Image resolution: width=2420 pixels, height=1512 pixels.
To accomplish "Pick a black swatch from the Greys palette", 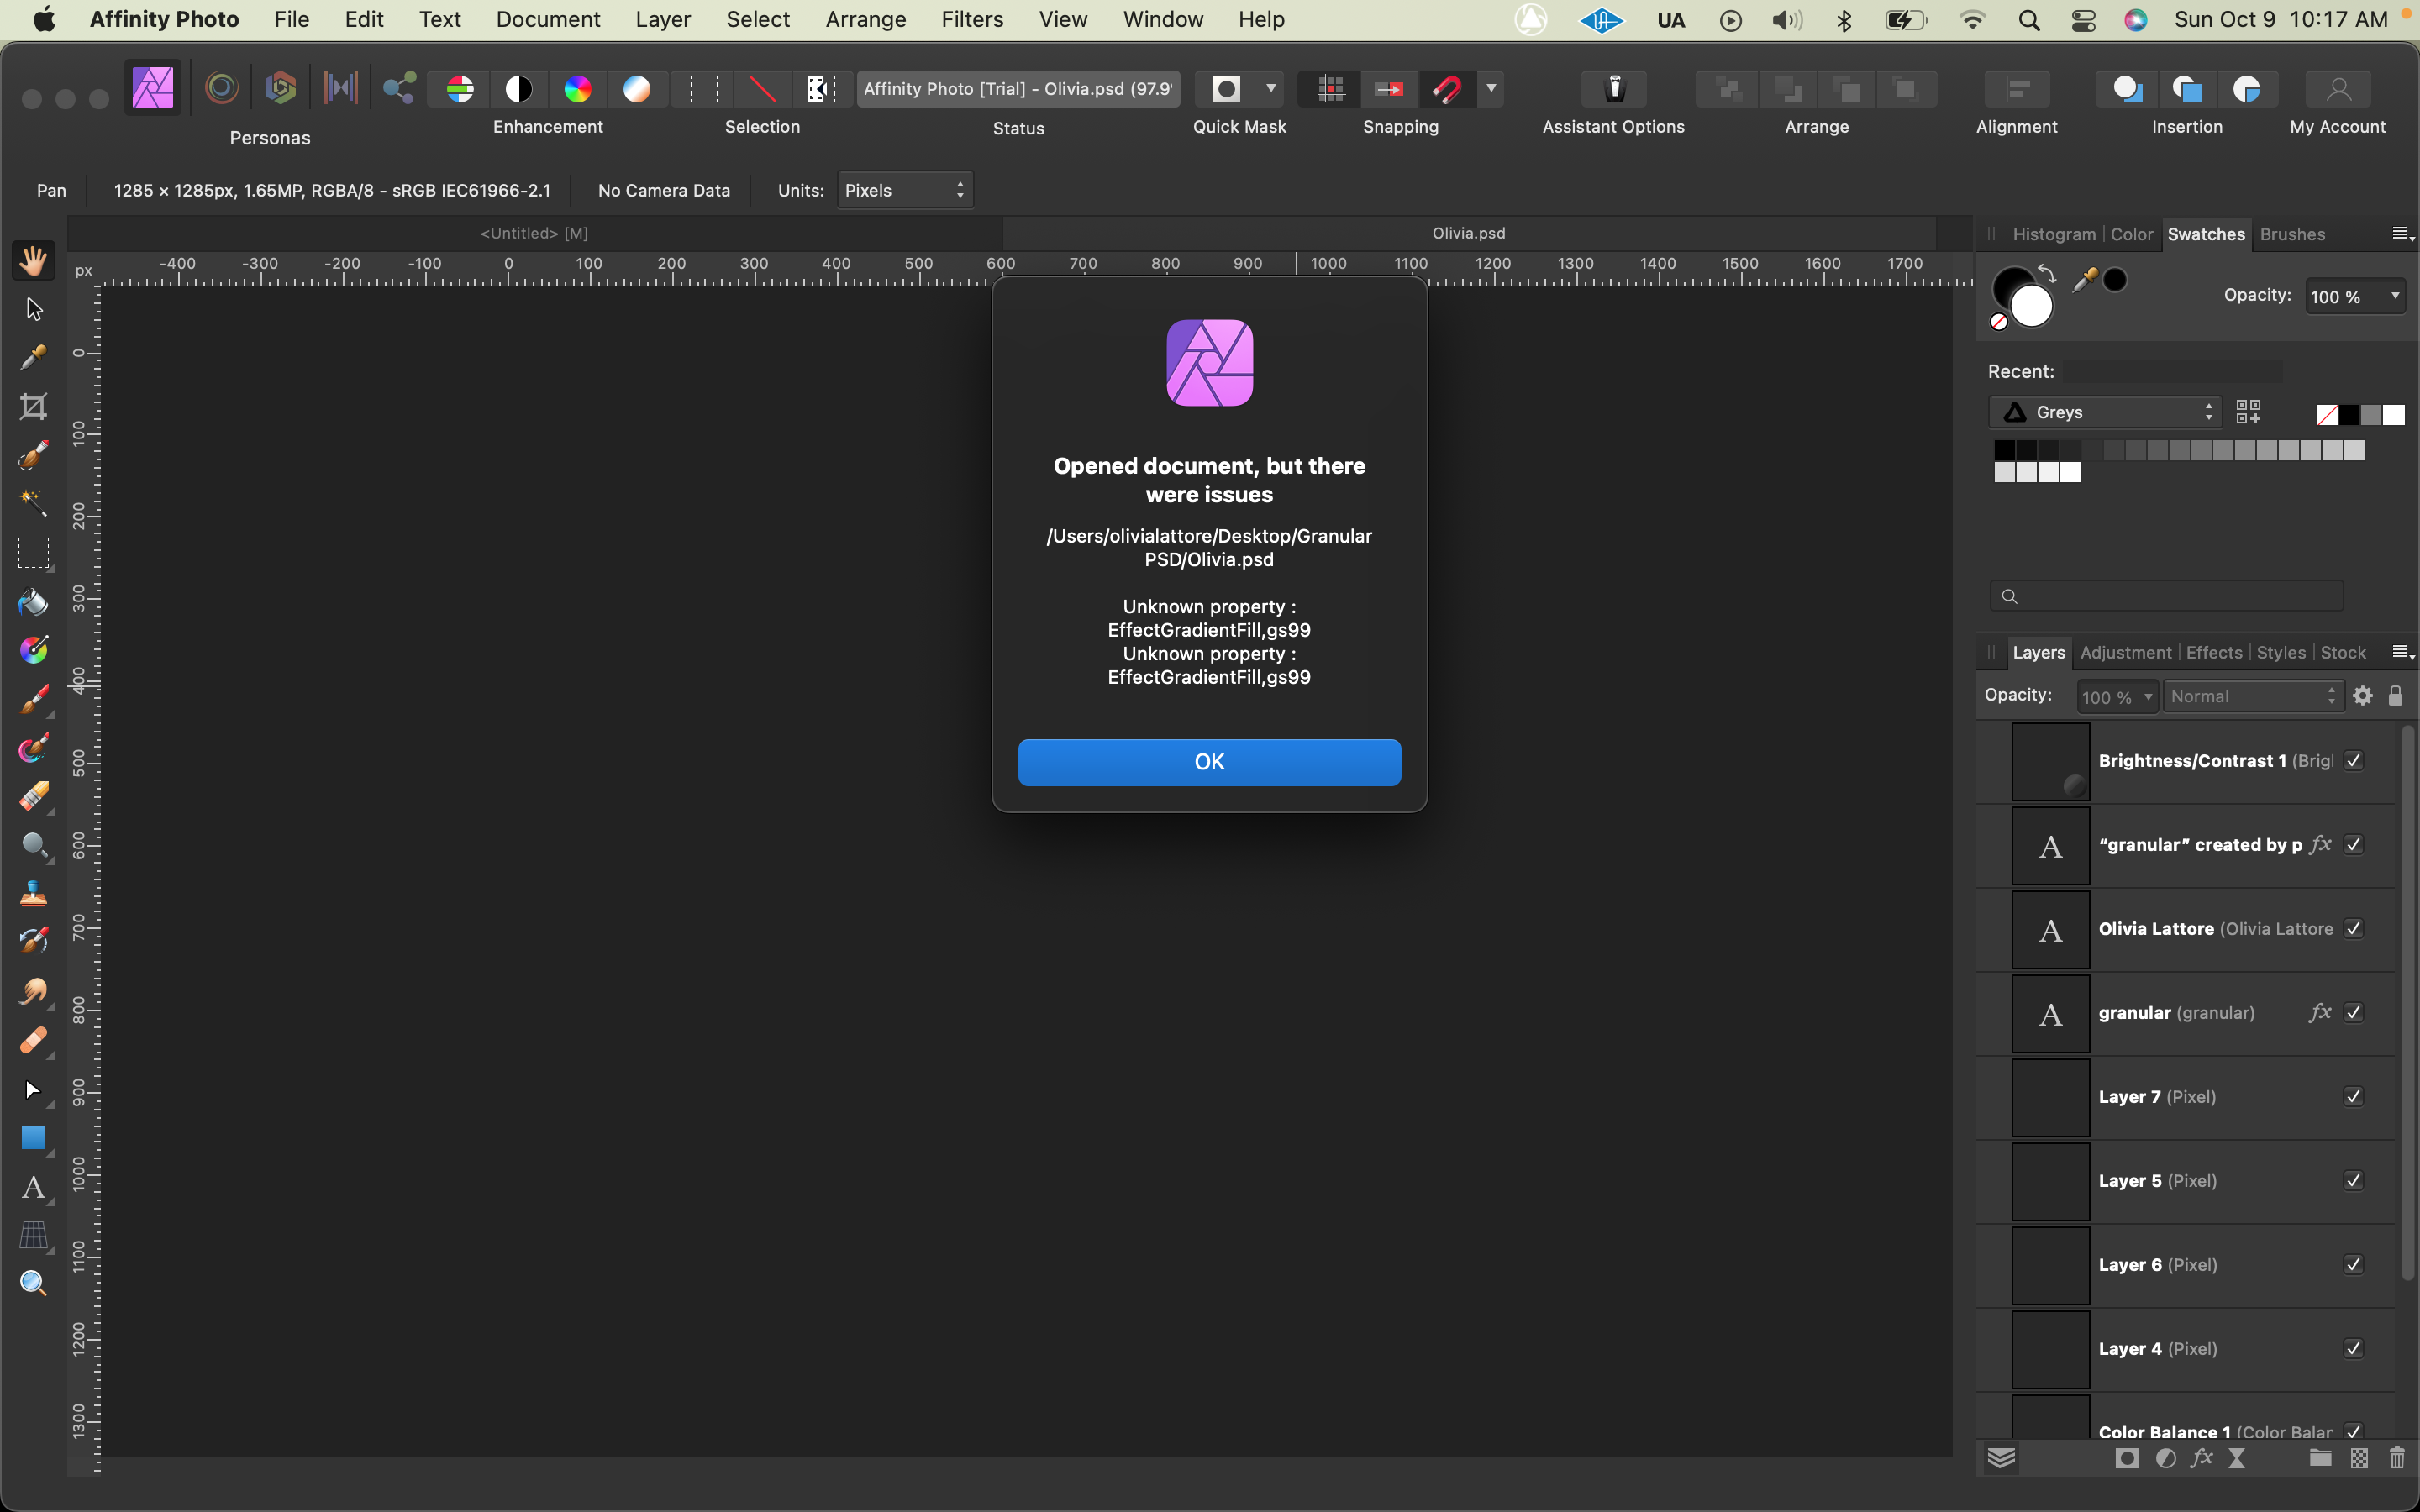I will click(2007, 450).
